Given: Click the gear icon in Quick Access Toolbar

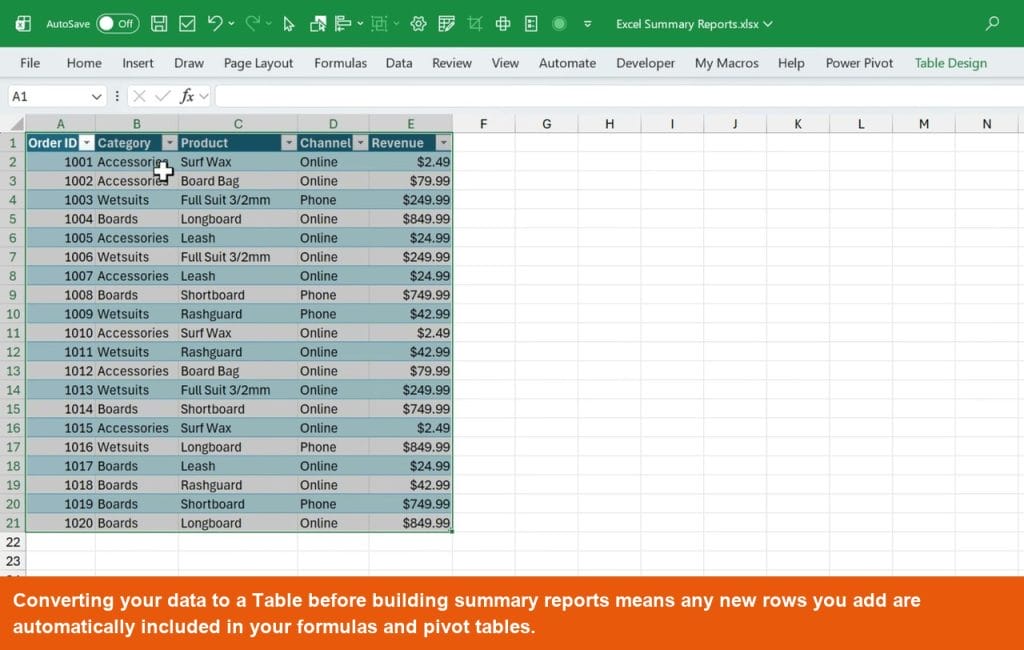Looking at the screenshot, I should [x=419, y=24].
